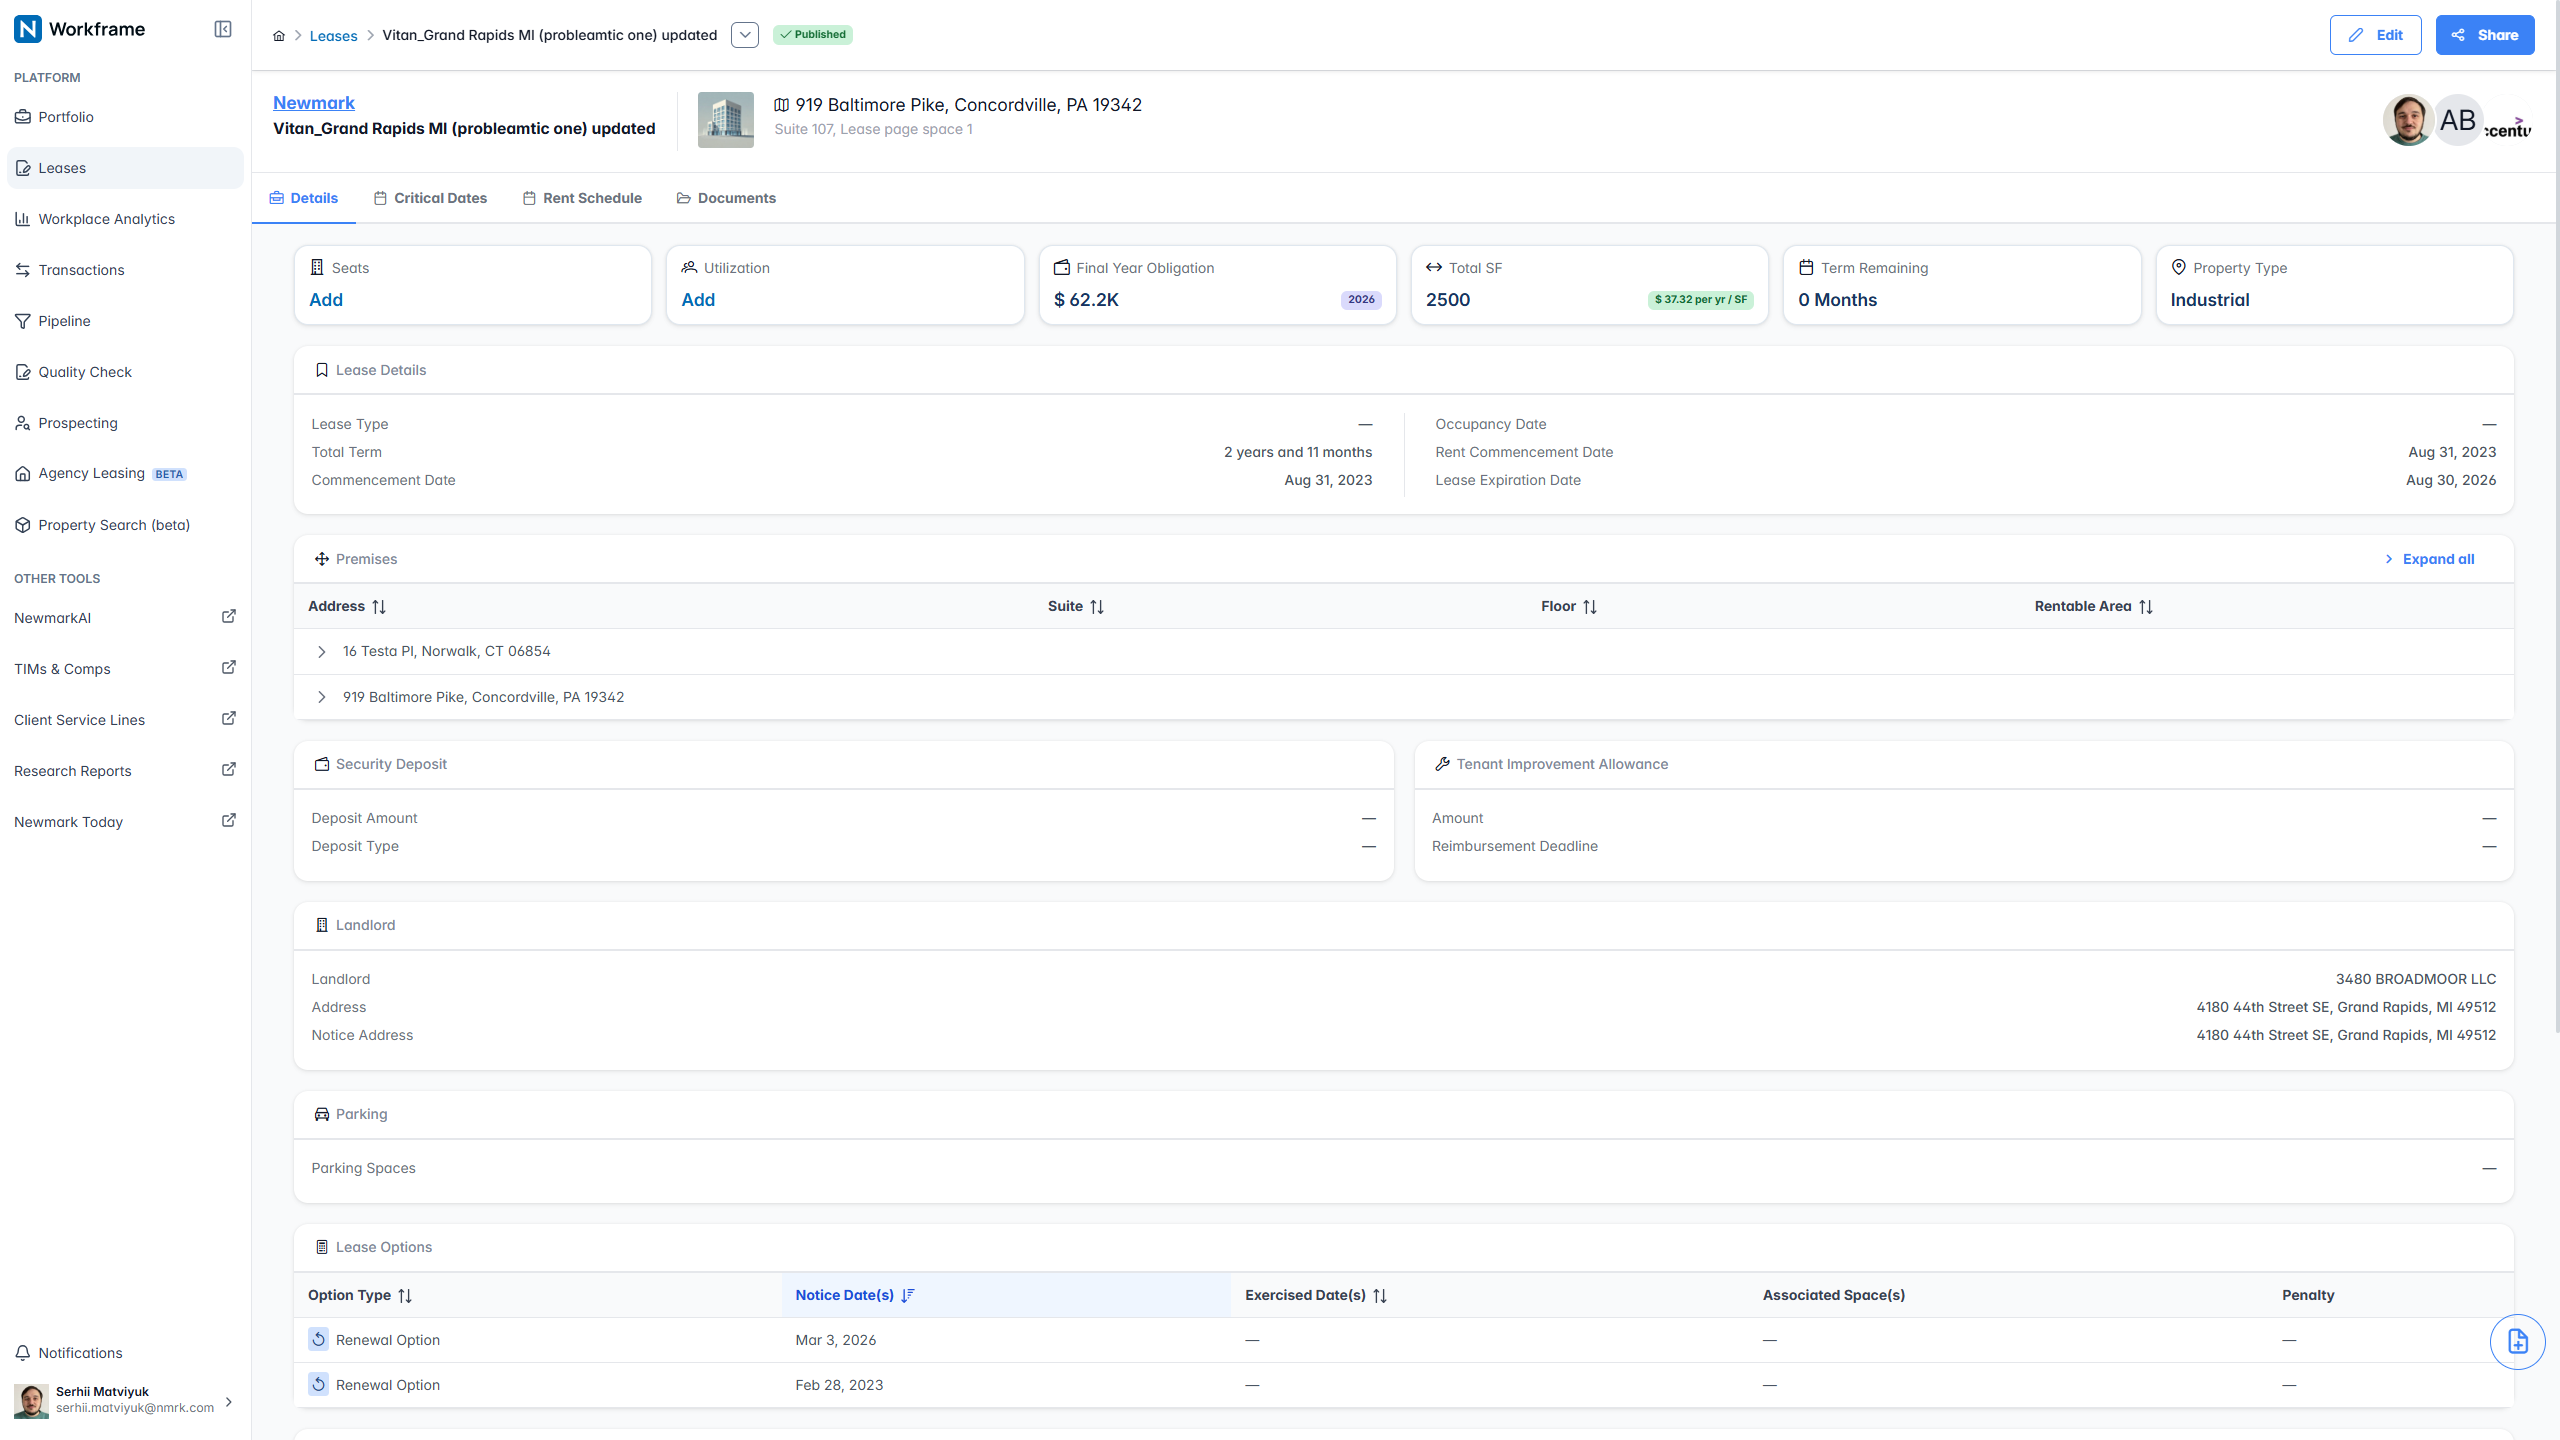Switch to the Rent Schedule tab
Image resolution: width=2560 pixels, height=1440 pixels.
click(x=582, y=198)
